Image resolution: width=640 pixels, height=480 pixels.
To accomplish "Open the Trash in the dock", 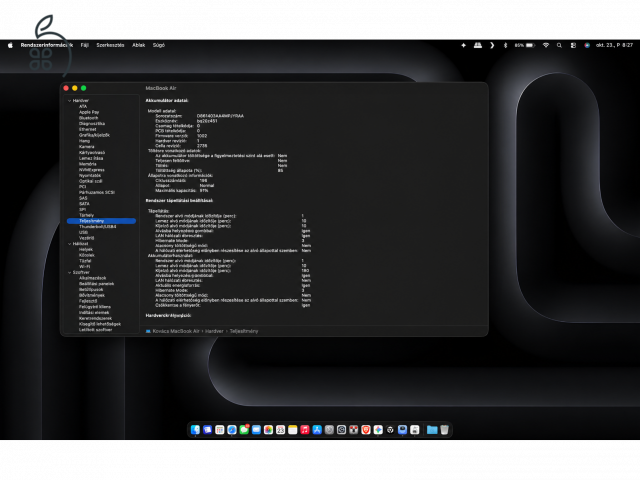I will click(444, 429).
